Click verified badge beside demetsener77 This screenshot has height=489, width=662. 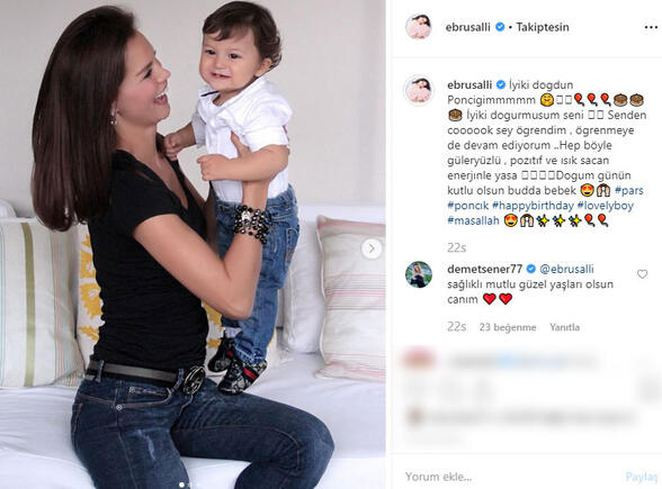pyautogui.click(x=531, y=269)
